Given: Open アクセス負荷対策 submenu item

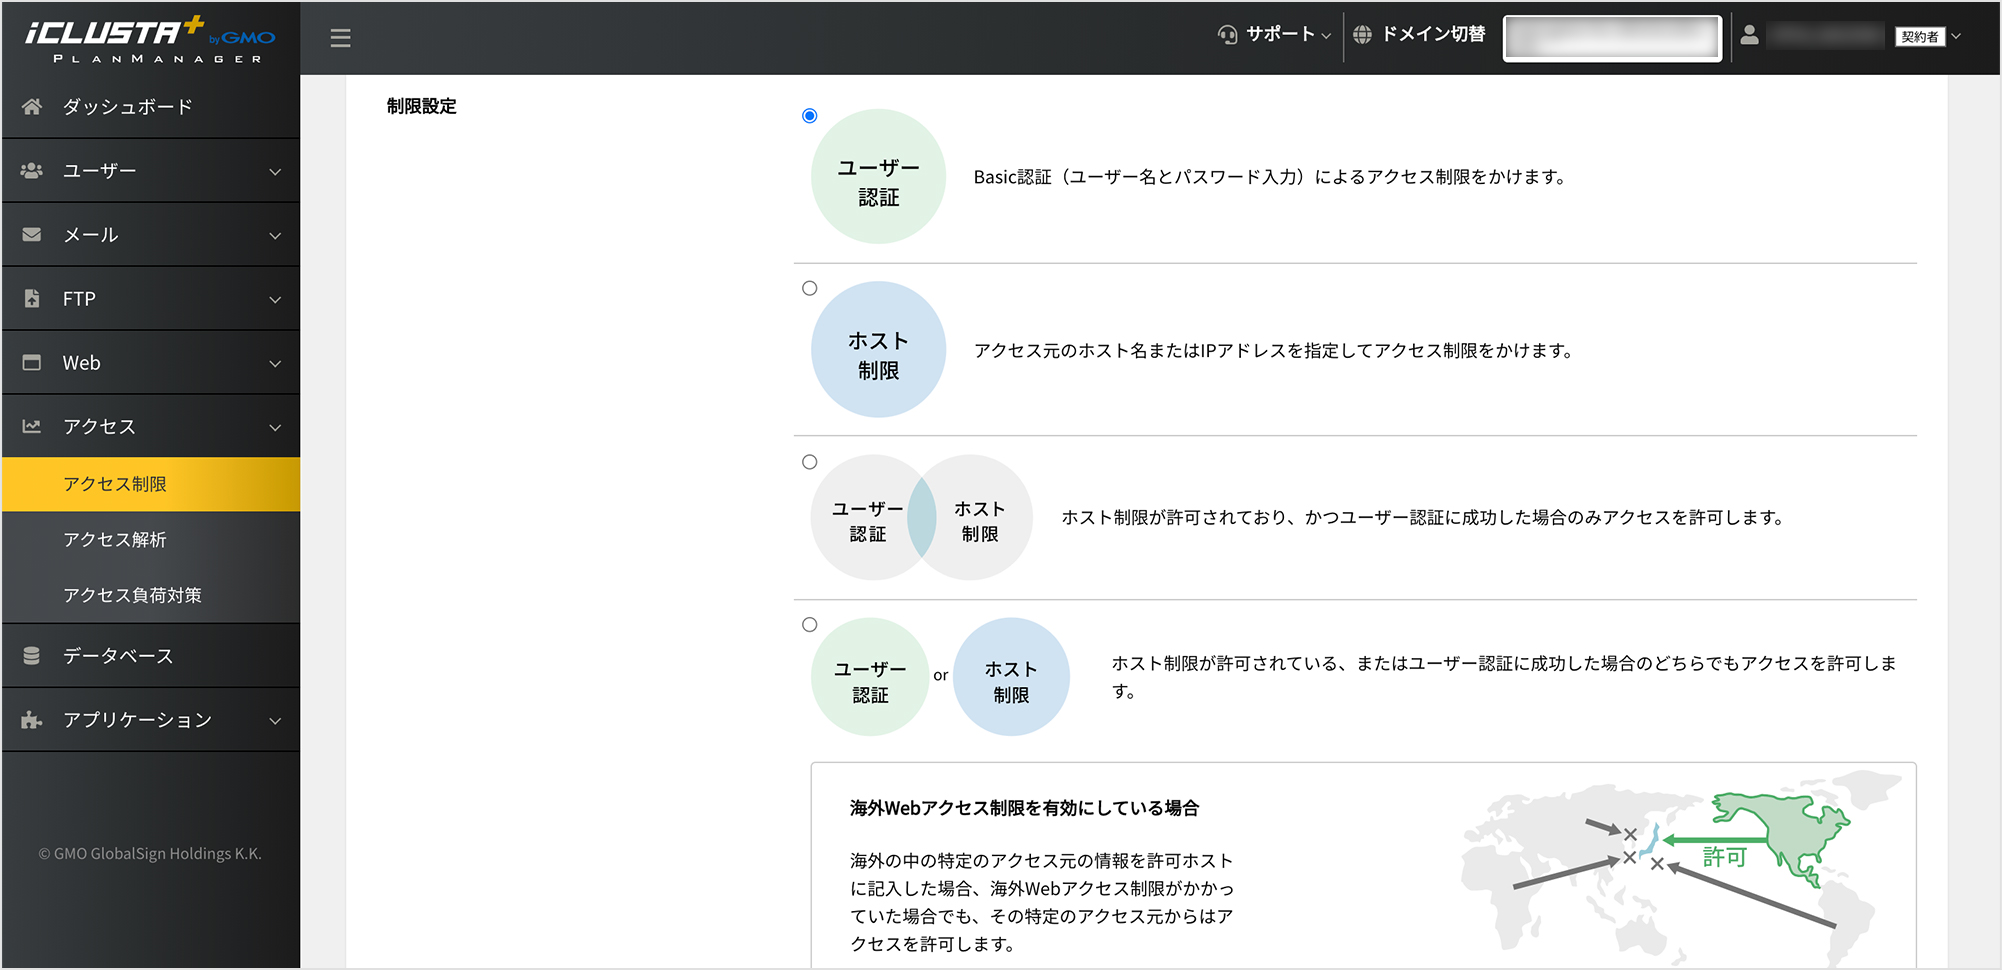Looking at the screenshot, I should [151, 595].
